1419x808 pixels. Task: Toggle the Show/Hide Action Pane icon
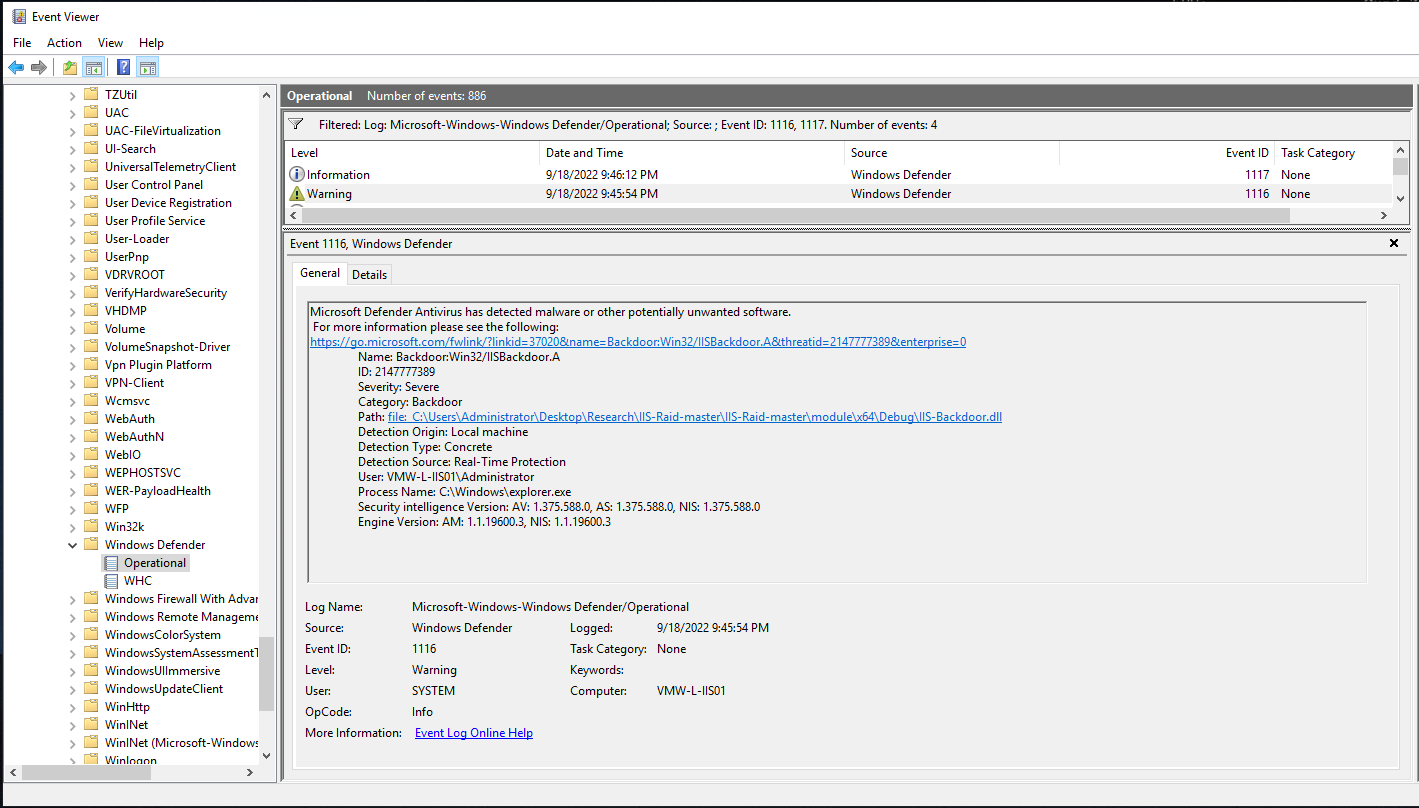tap(147, 68)
